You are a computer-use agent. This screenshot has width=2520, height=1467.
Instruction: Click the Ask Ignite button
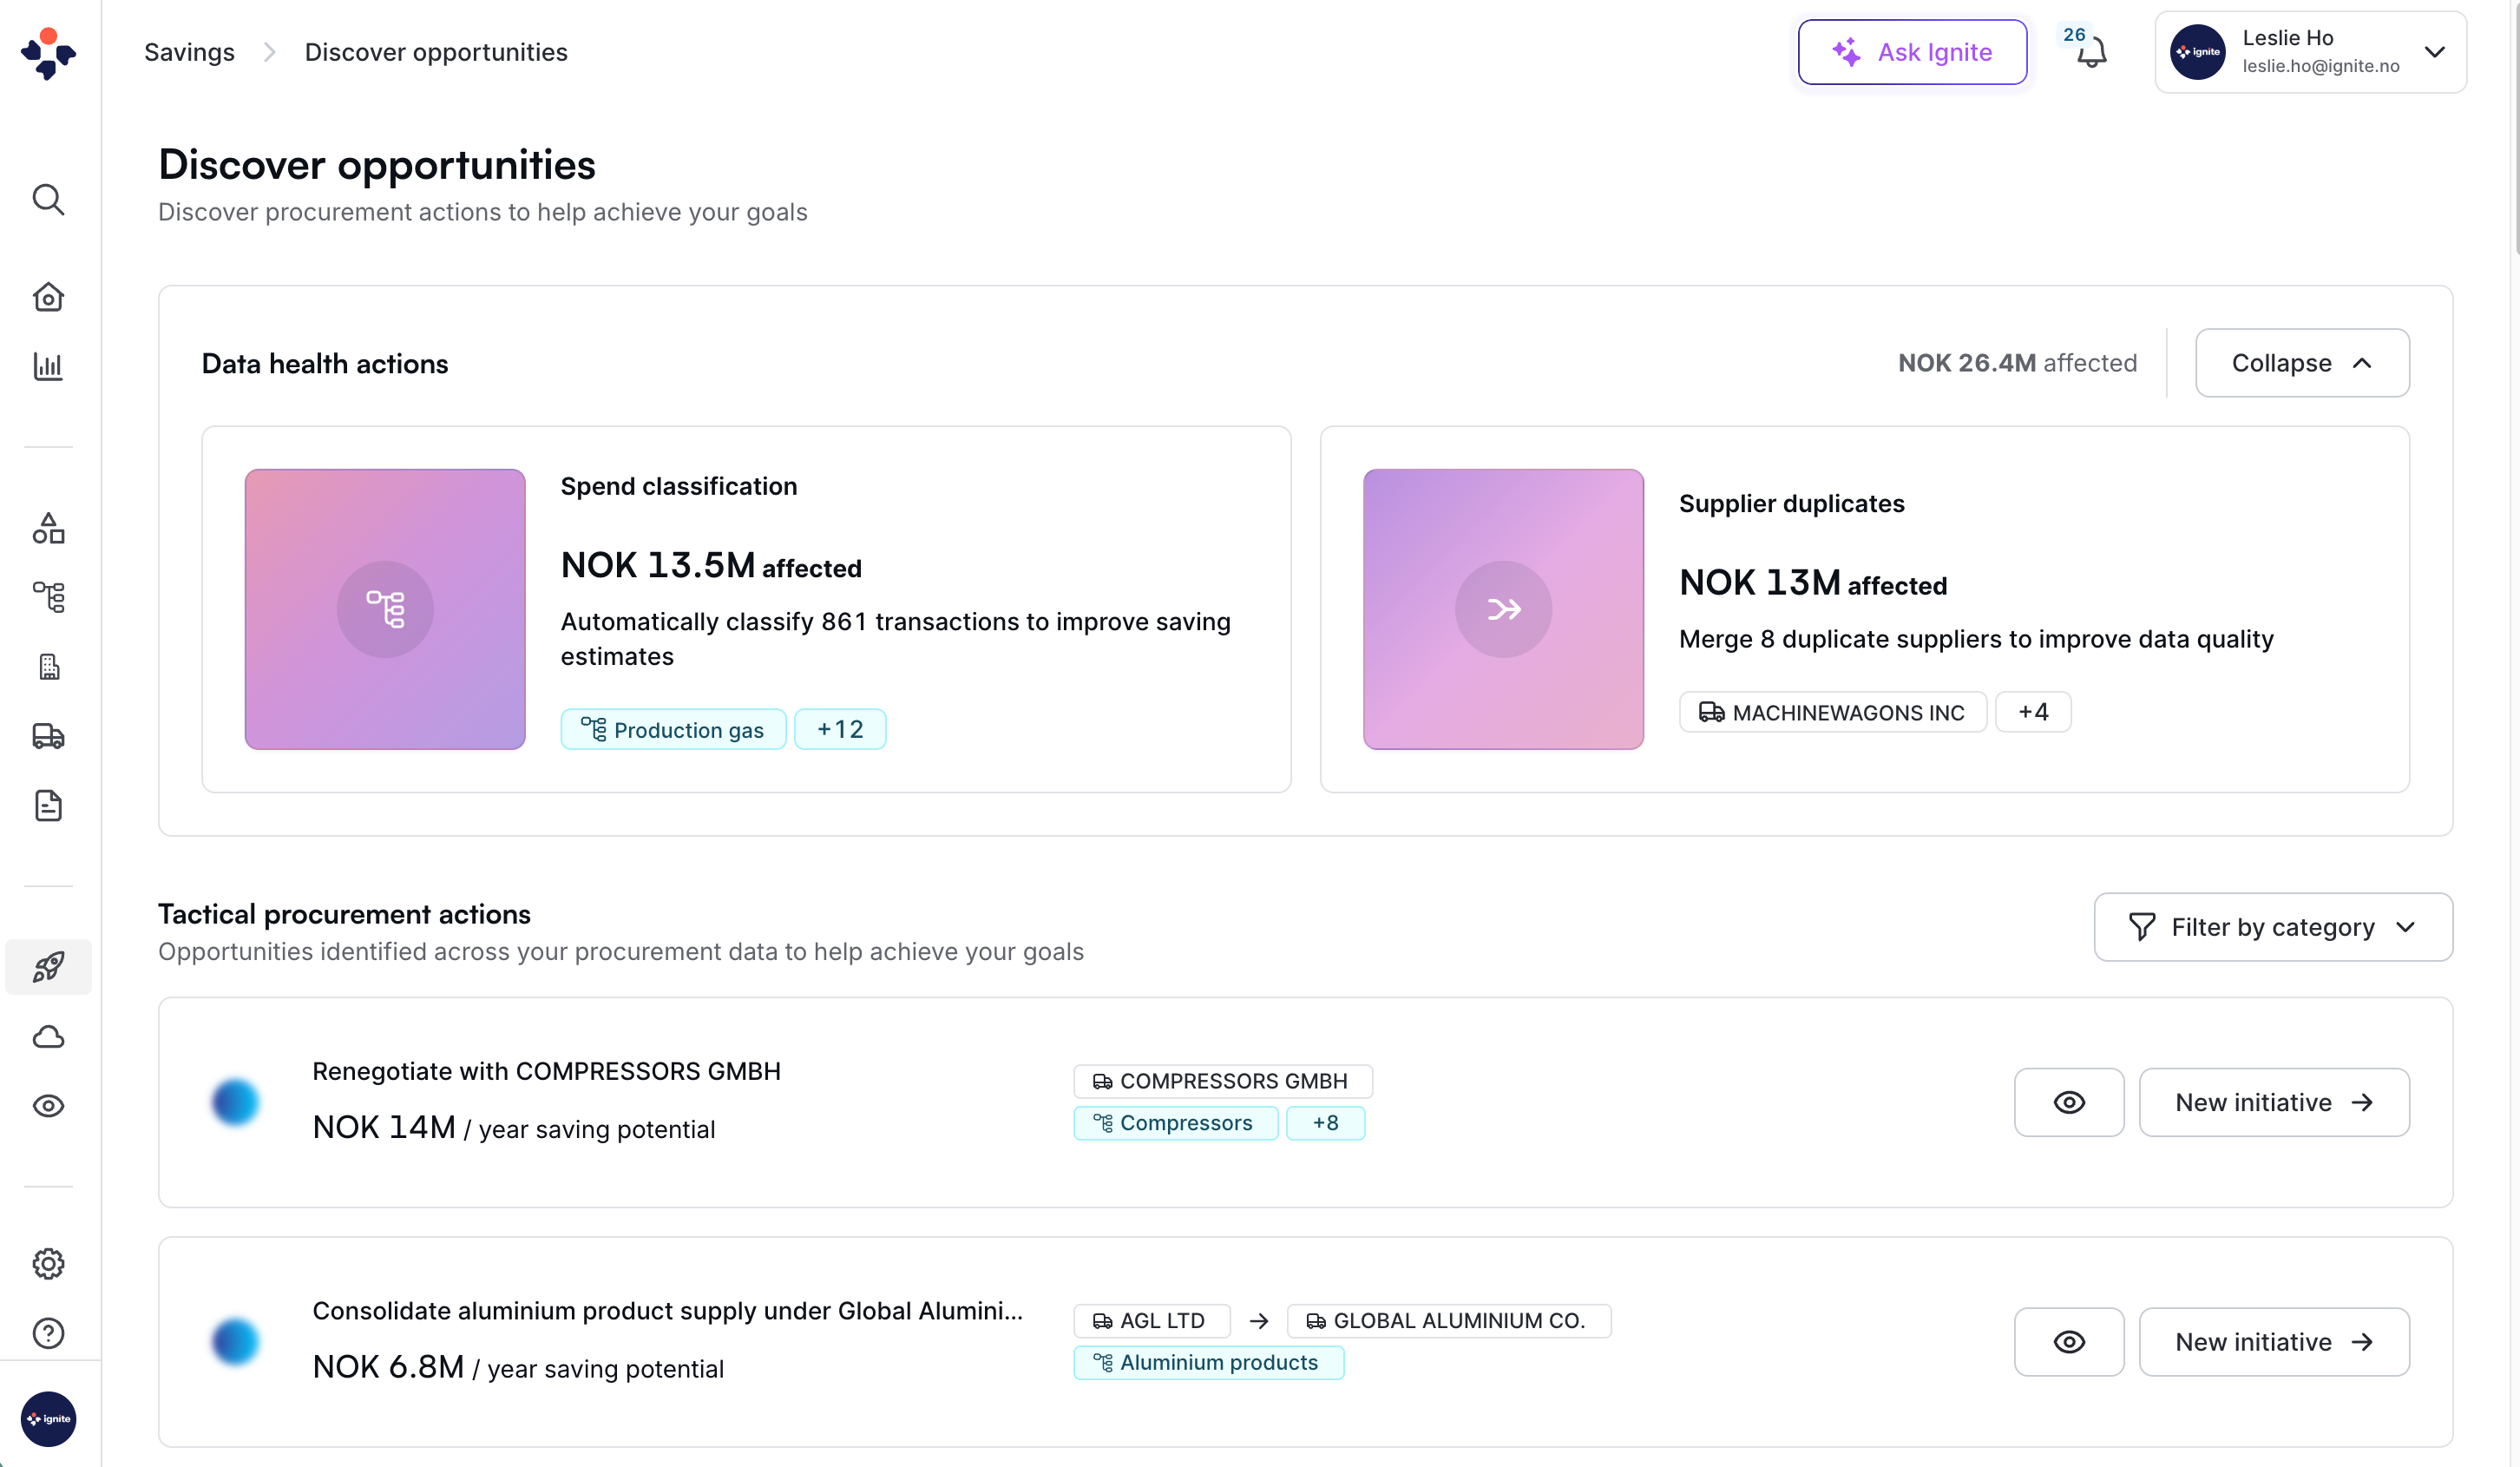coord(1911,52)
